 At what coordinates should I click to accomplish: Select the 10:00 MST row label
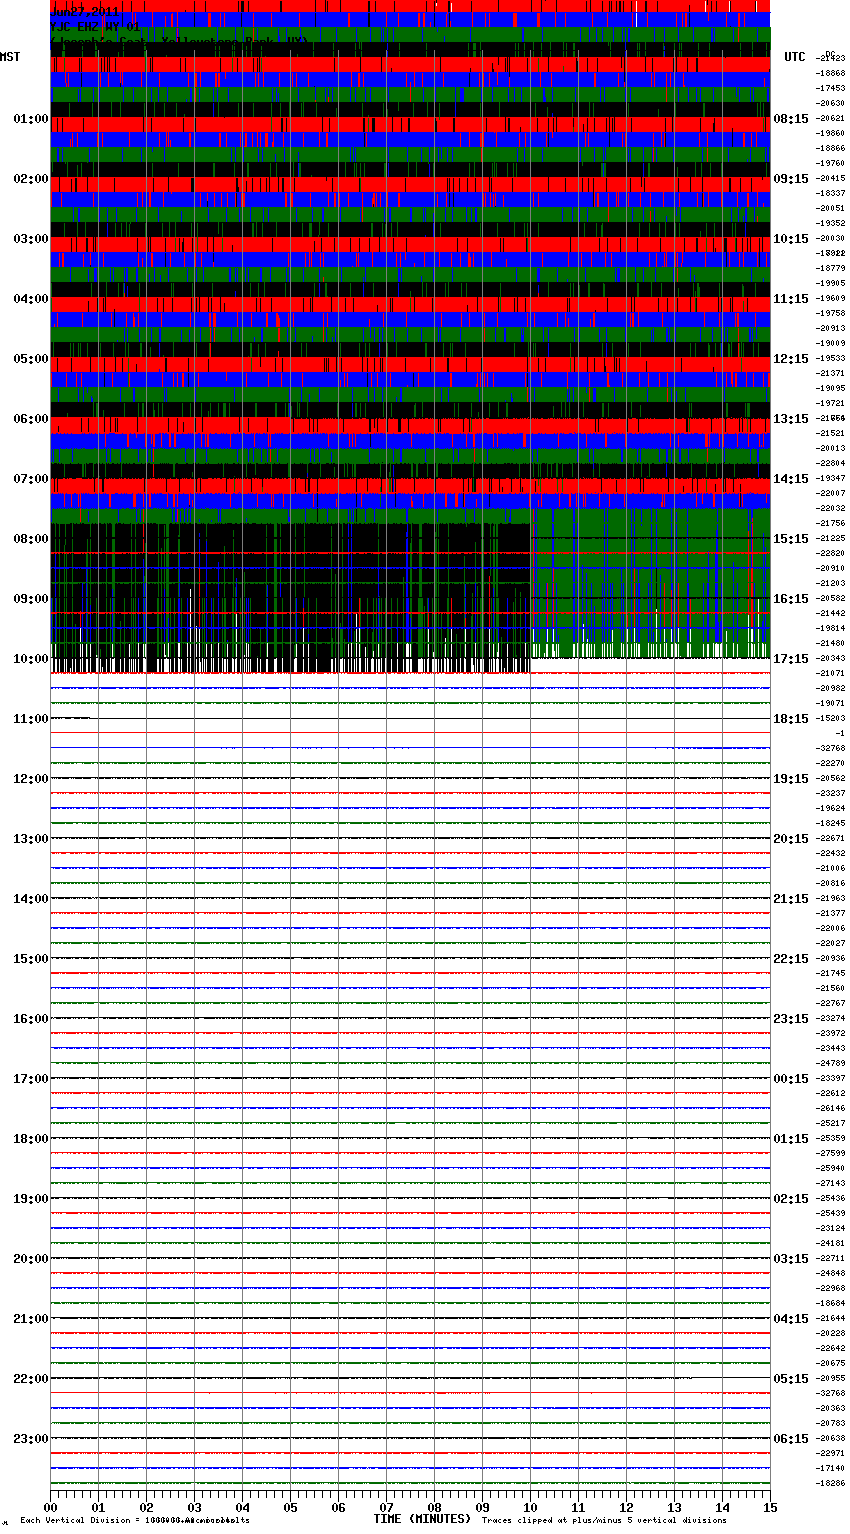[x=31, y=659]
